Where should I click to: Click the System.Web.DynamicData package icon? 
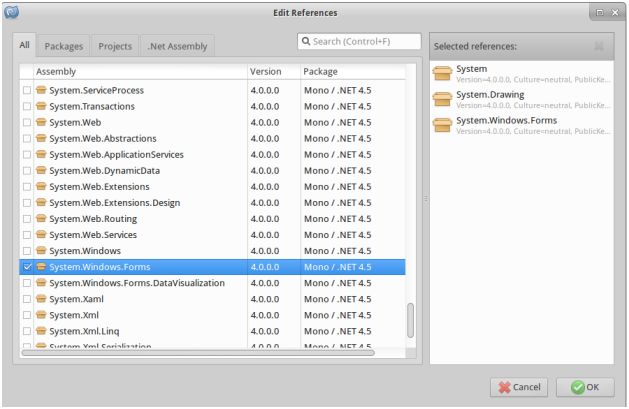click(41, 170)
